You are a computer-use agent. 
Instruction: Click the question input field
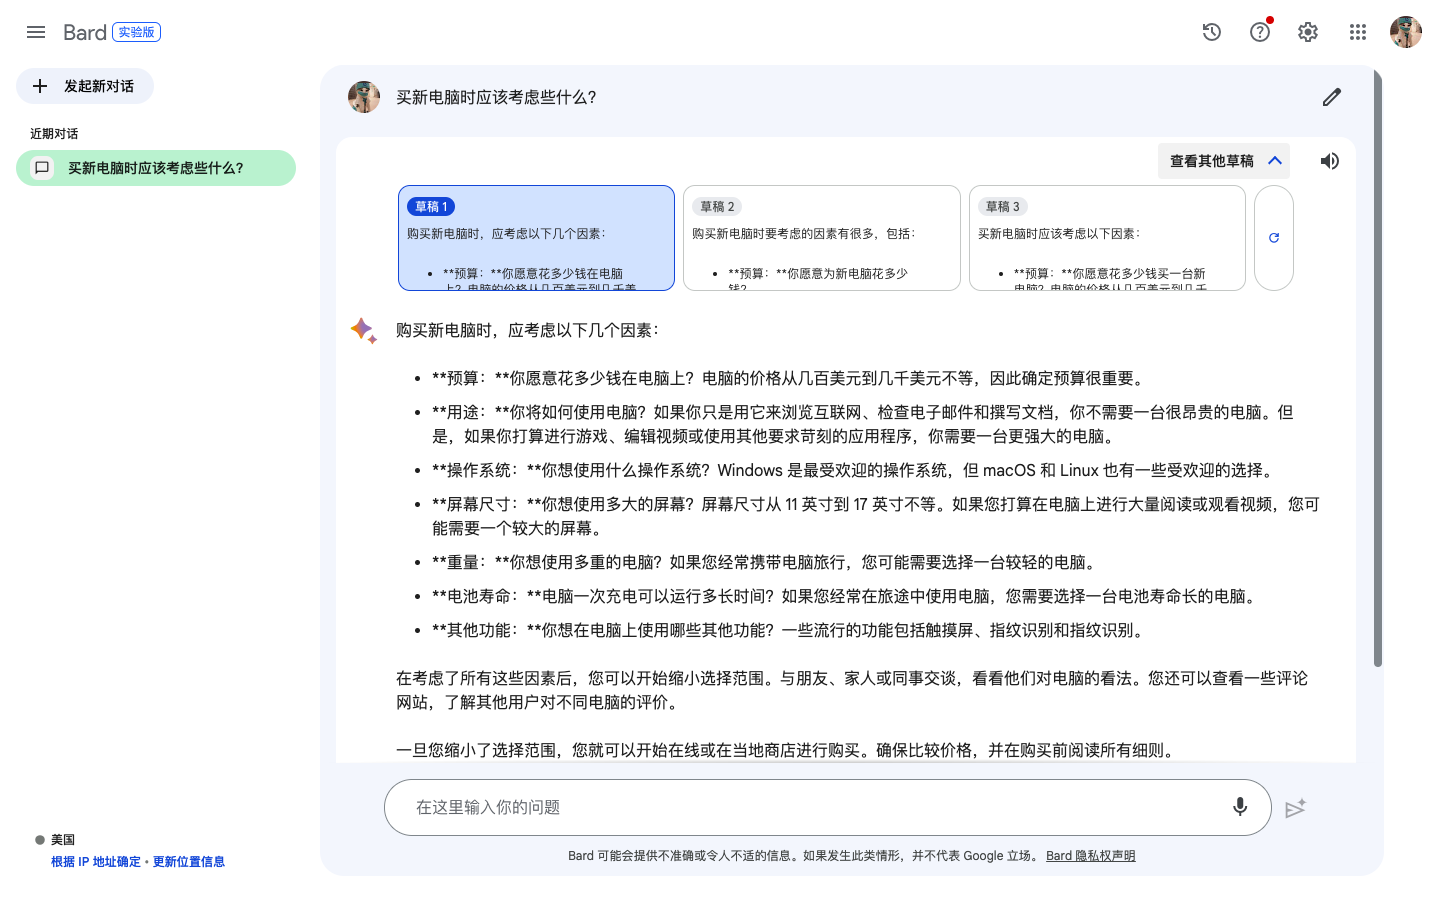click(700, 807)
